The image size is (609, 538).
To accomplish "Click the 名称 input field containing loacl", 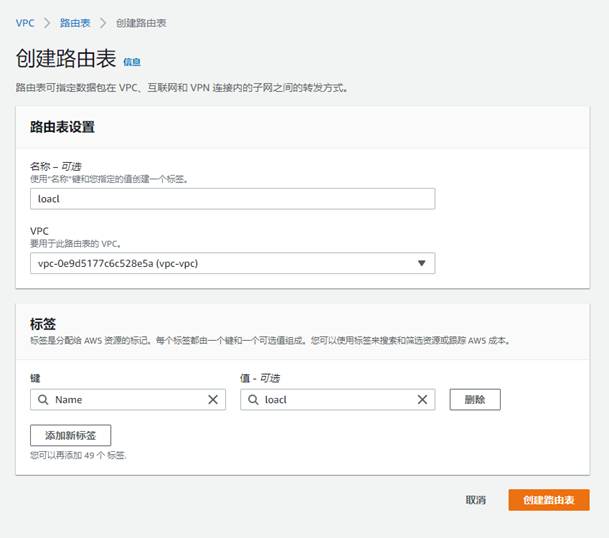I will tap(232, 199).
